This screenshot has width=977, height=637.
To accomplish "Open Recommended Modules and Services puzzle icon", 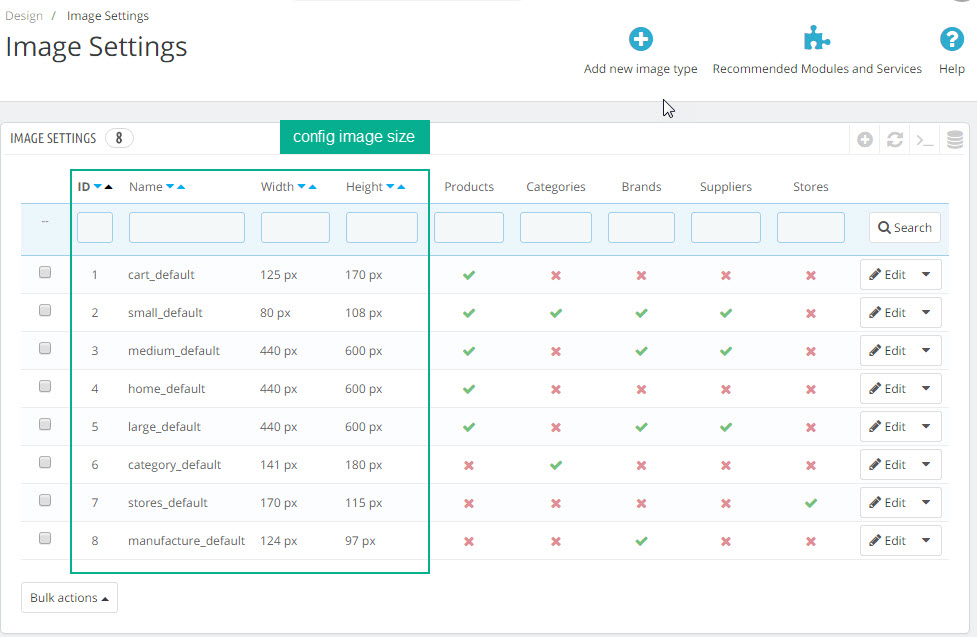I will click(816, 39).
